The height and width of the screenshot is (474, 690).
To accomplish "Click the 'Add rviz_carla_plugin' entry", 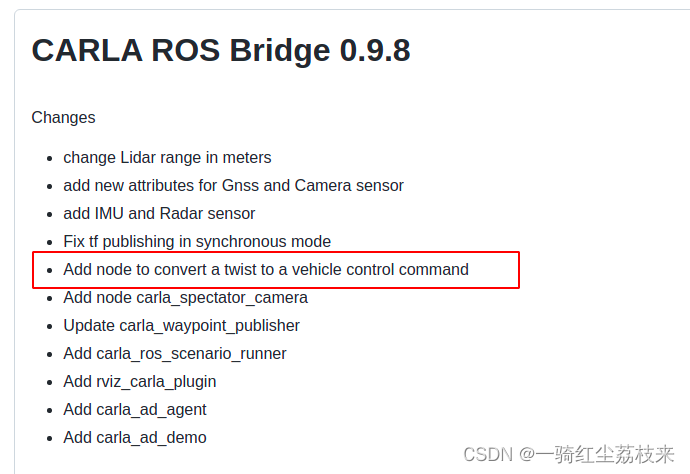I will 140,381.
